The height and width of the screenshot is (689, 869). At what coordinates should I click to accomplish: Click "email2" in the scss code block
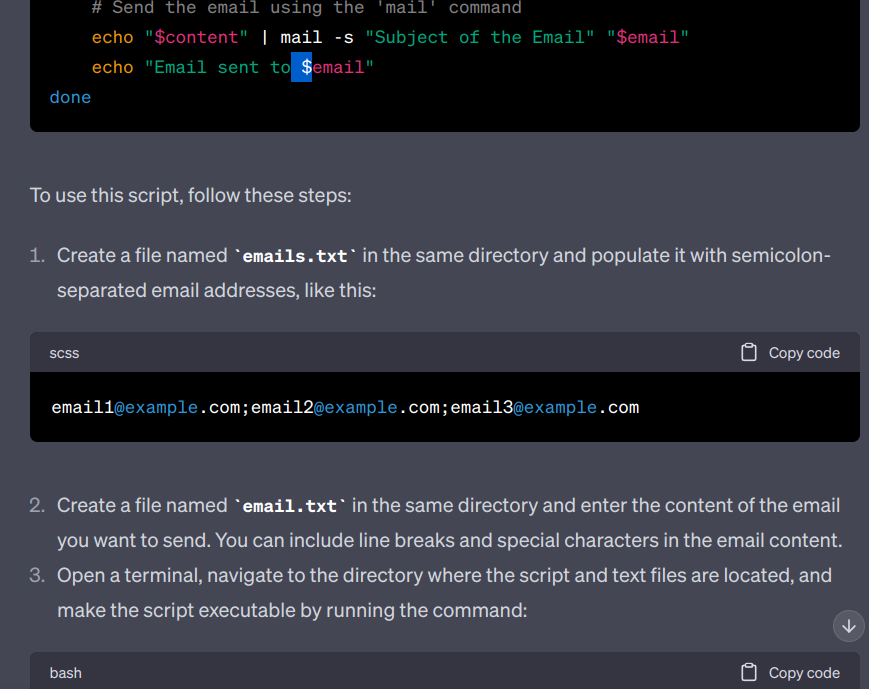pyautogui.click(x=282, y=407)
